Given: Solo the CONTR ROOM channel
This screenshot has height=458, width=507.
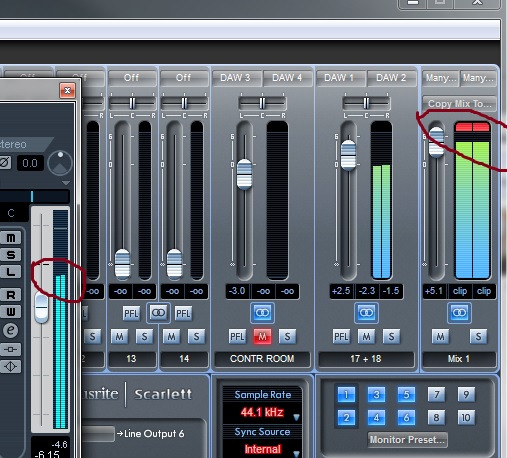Looking at the screenshot, I should [287, 337].
